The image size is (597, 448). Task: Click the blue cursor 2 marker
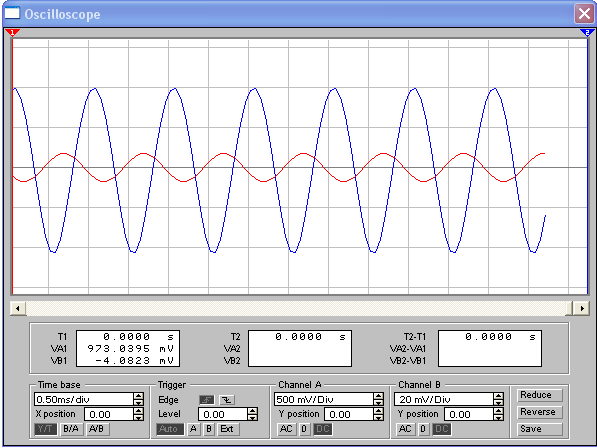click(587, 33)
